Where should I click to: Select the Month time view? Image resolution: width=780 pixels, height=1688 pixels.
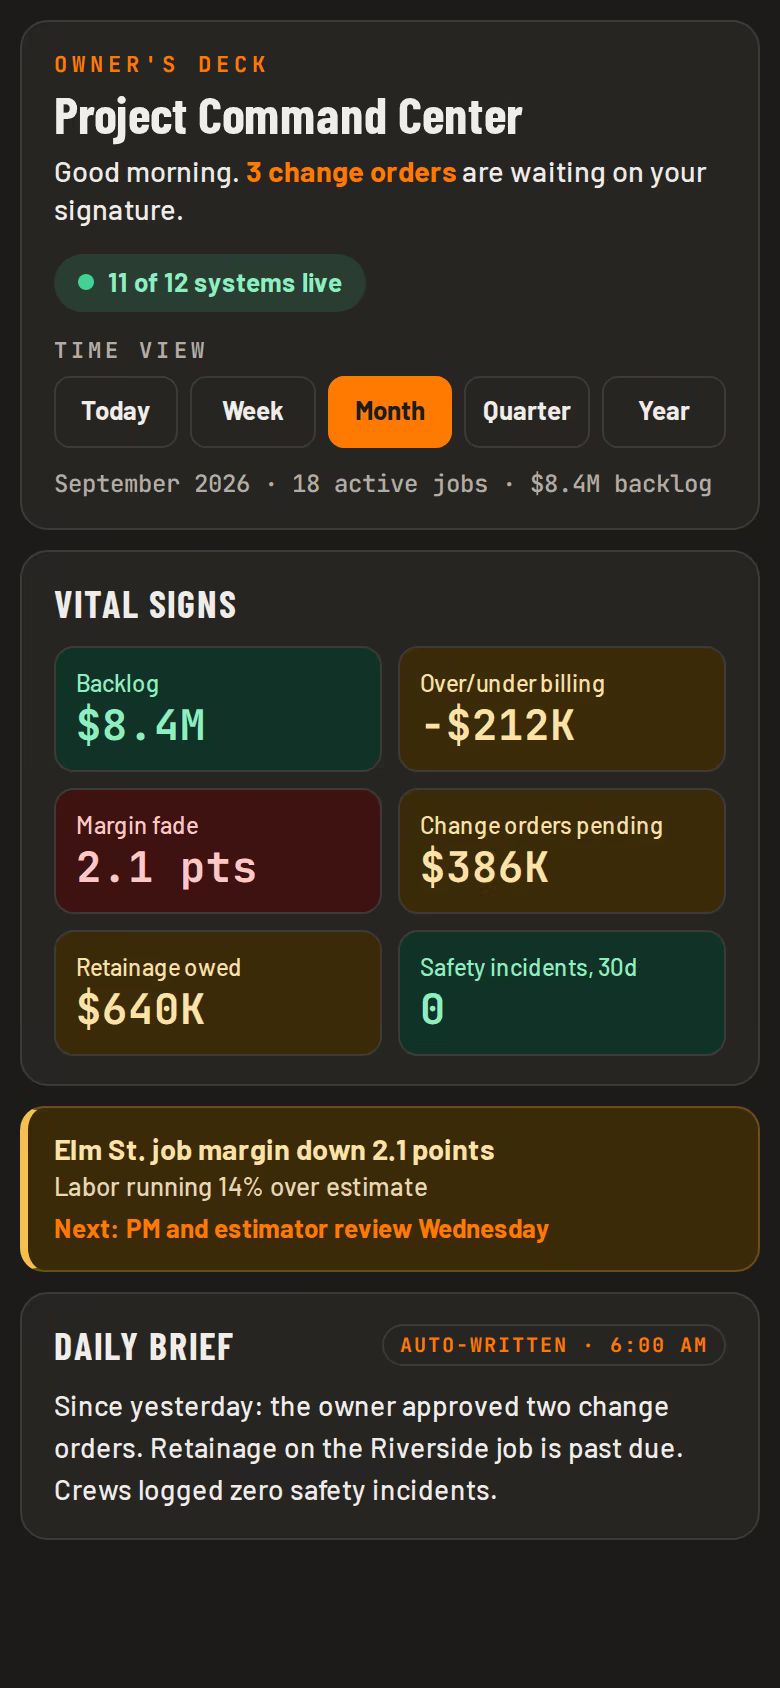point(390,411)
